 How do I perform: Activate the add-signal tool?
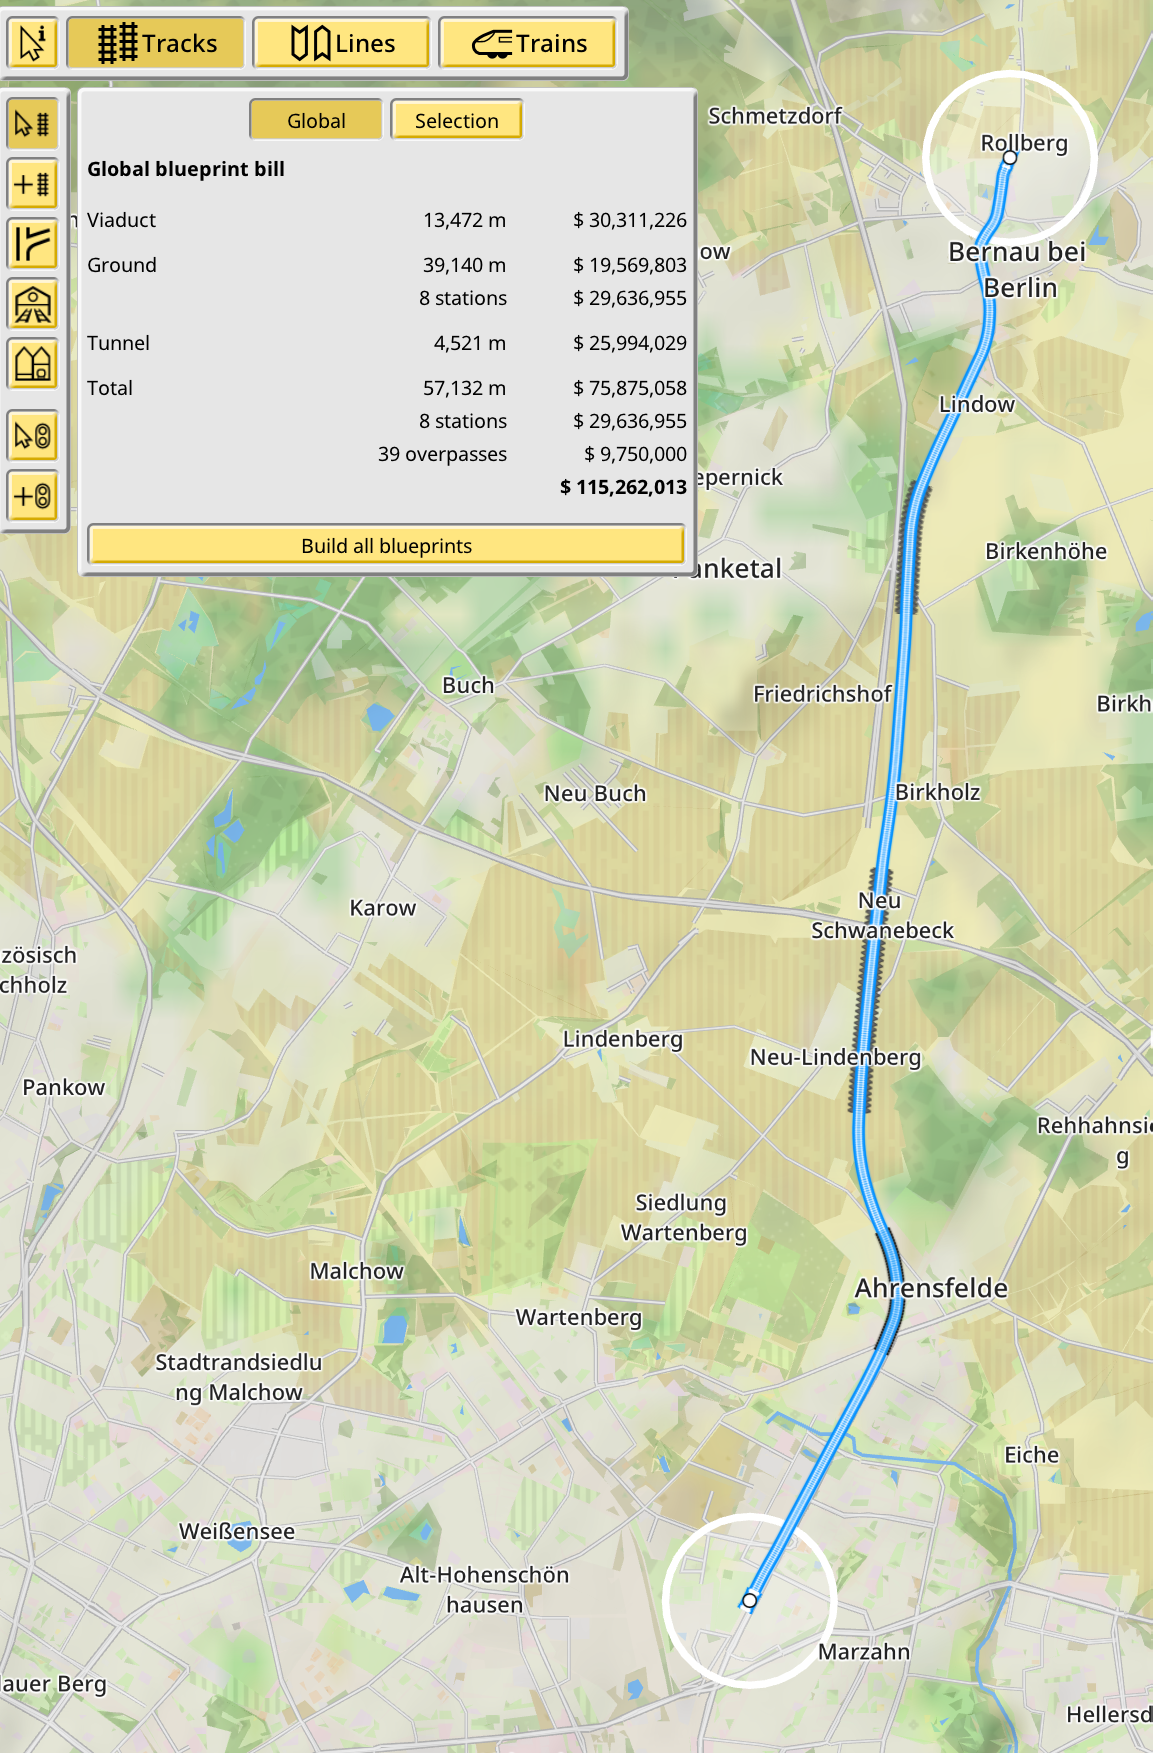pos(33,496)
